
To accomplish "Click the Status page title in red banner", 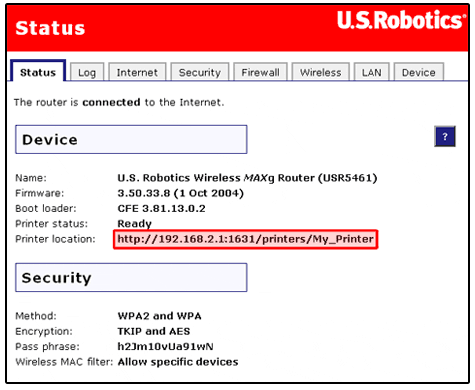I will tap(50, 28).
